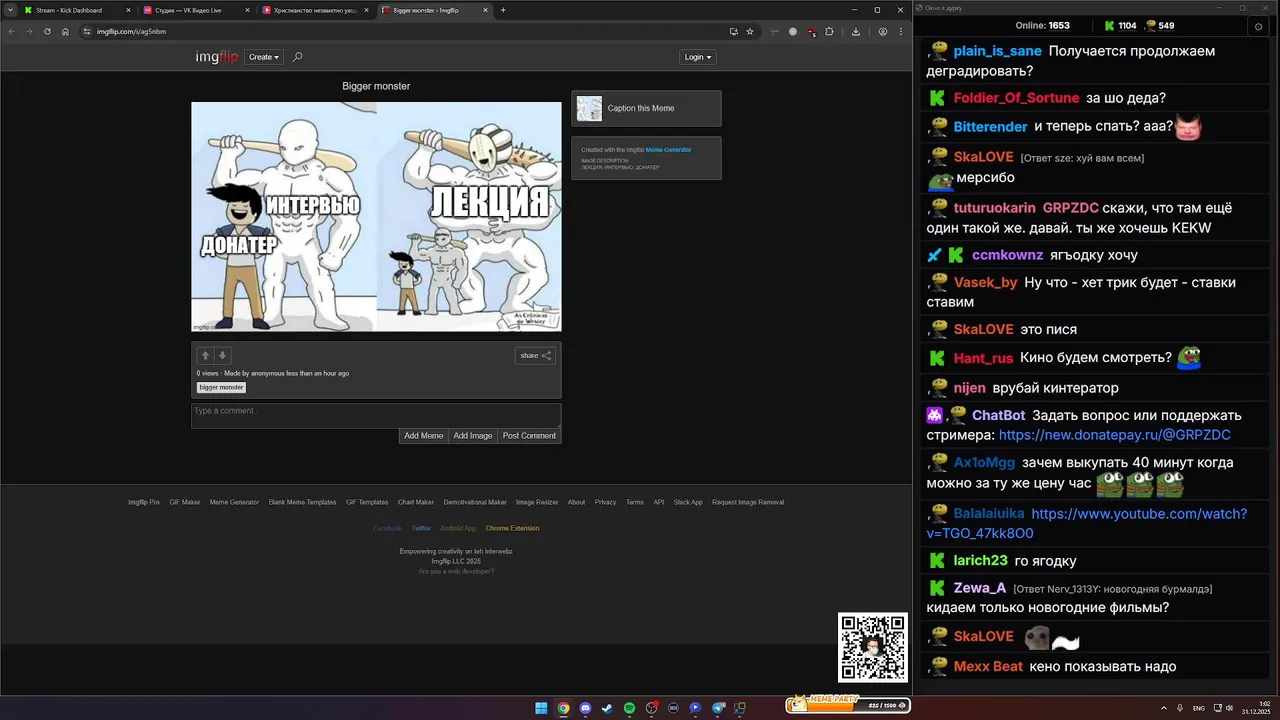Screen dimensions: 1280x720
Task: Click the comment input field
Action: click(x=376, y=415)
